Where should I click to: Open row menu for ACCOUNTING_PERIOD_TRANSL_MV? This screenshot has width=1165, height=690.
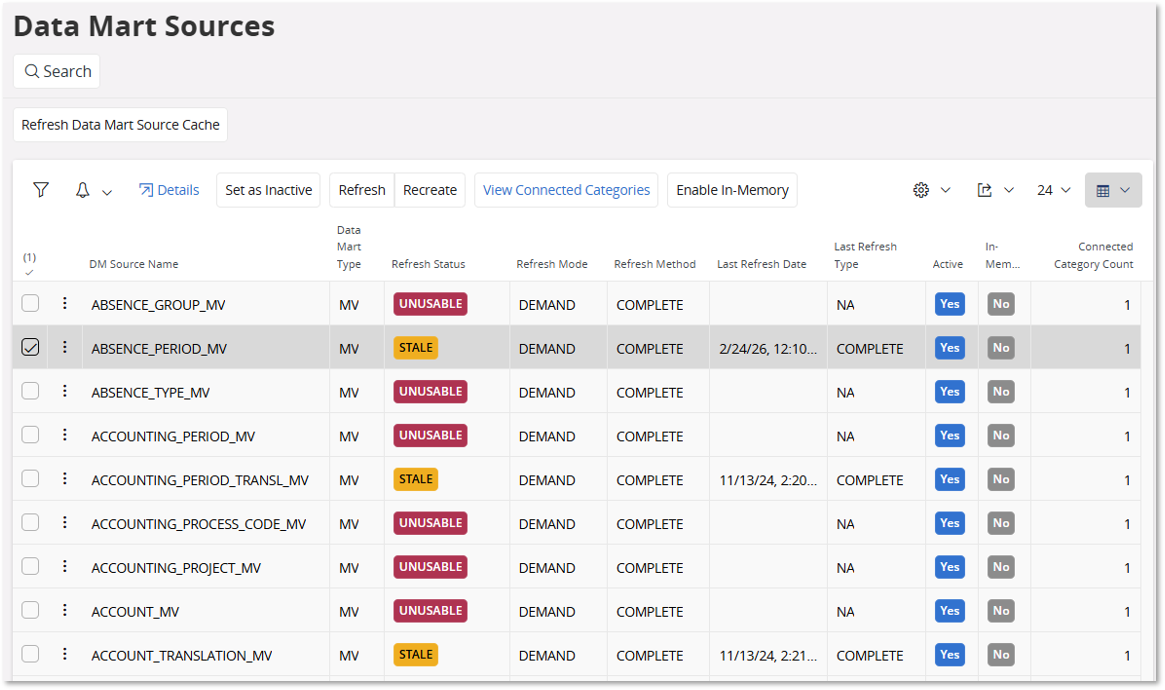(x=65, y=478)
